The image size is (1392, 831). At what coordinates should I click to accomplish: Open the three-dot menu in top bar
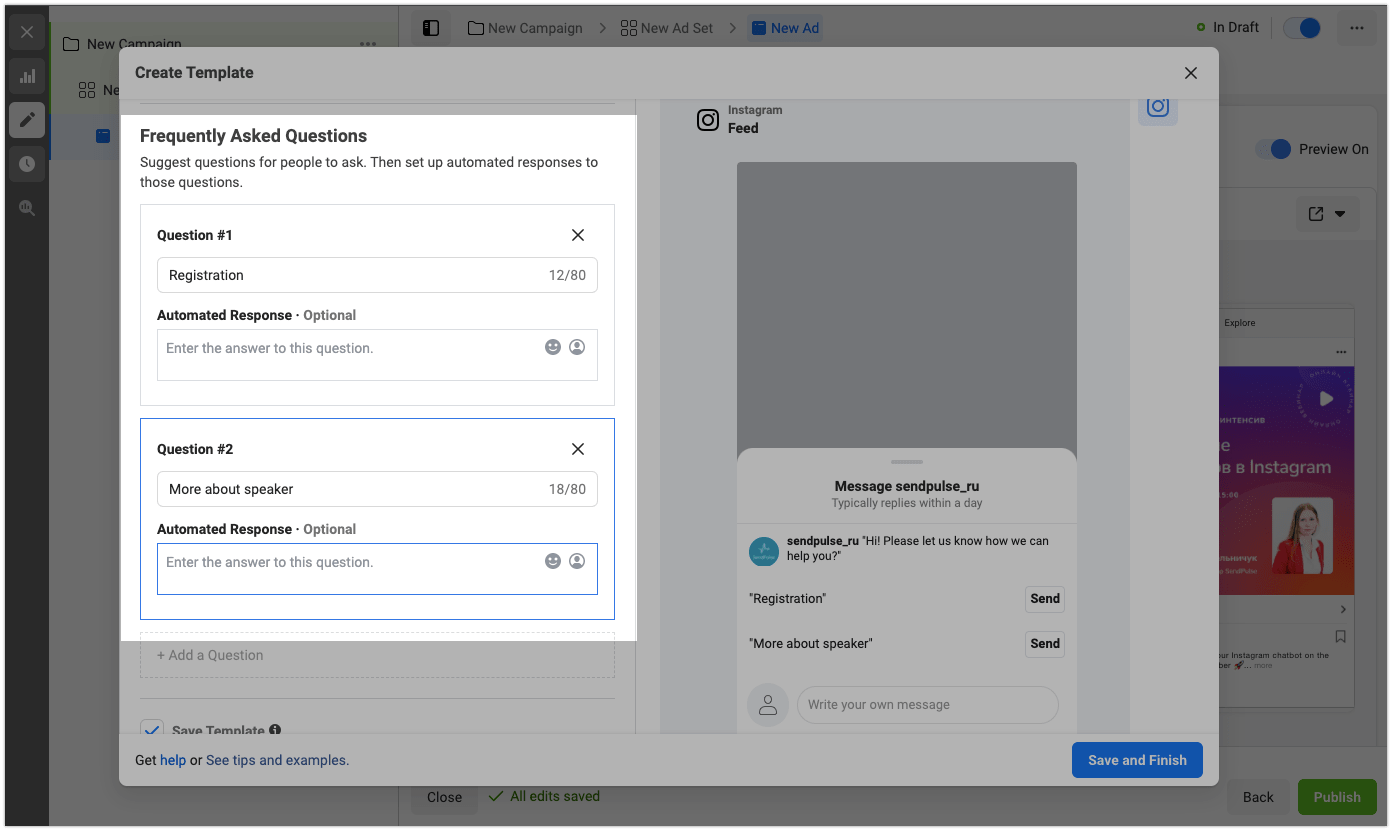click(1356, 28)
